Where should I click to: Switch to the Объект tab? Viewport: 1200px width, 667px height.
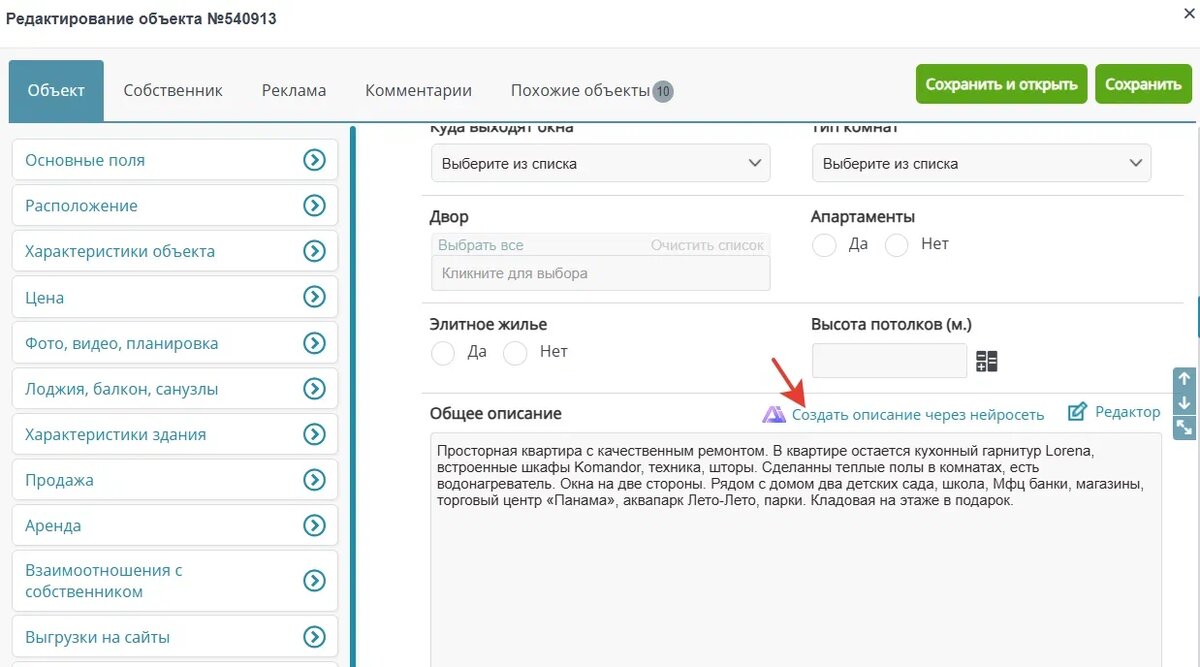(x=56, y=90)
